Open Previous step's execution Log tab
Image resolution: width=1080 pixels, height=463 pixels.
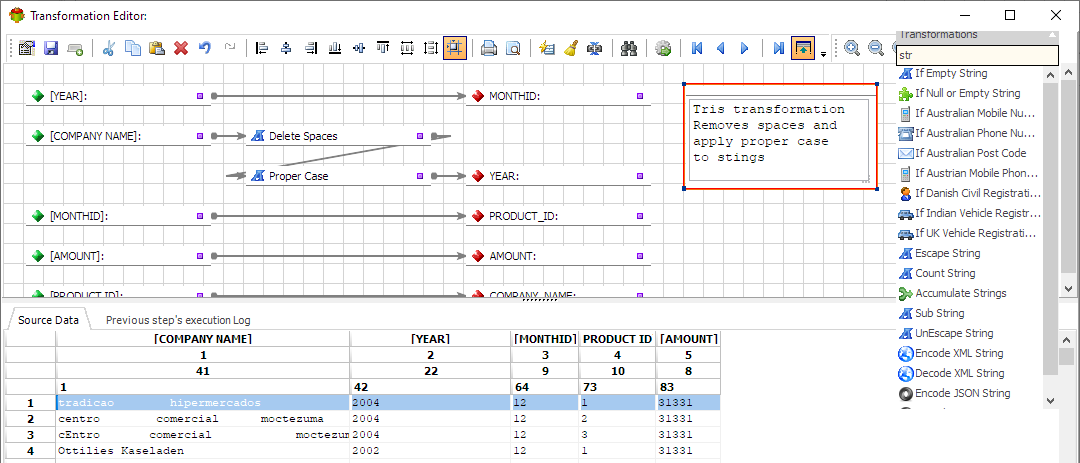click(x=178, y=320)
